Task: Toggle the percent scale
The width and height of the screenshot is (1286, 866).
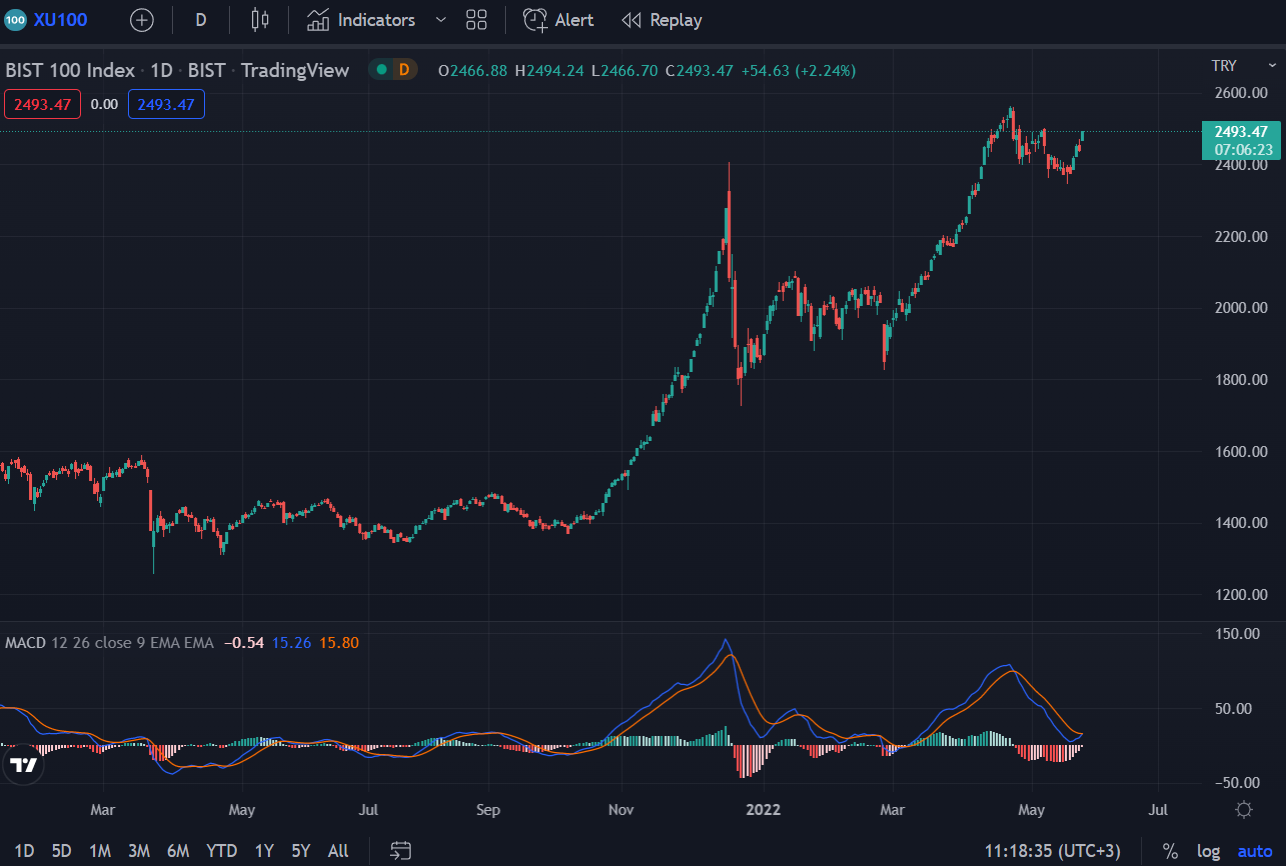Action: [1170, 851]
